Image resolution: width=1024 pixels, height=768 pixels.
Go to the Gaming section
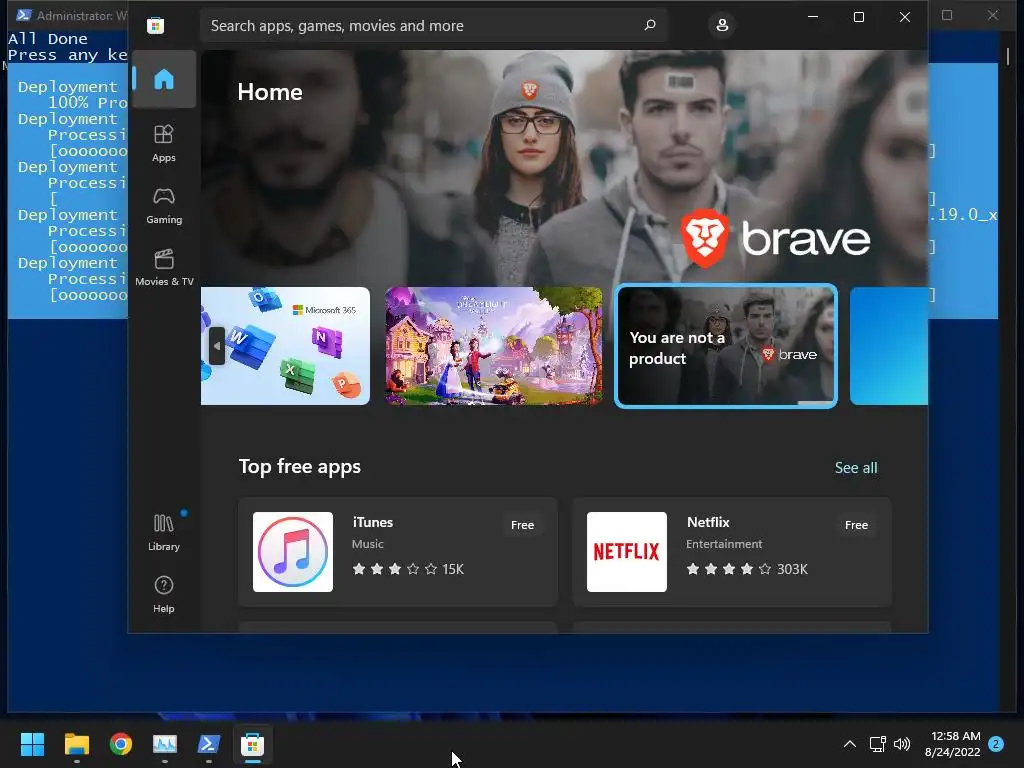164,205
